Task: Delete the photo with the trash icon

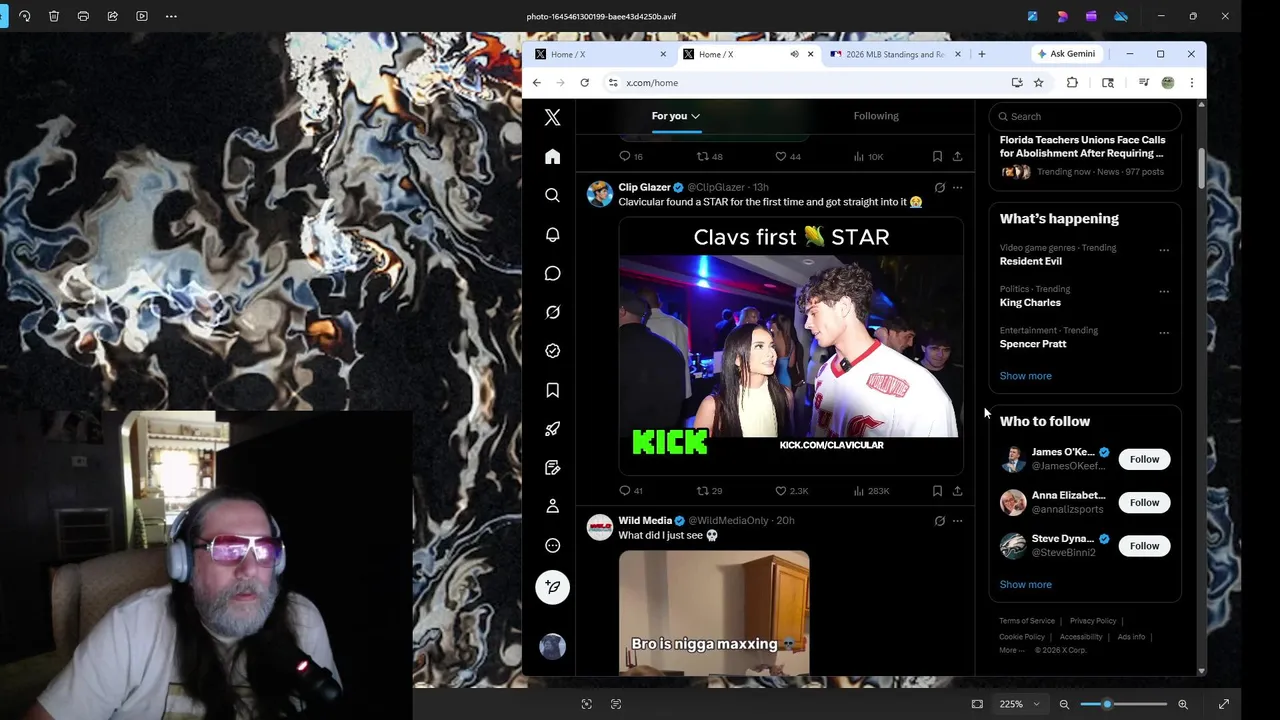Action: click(54, 16)
